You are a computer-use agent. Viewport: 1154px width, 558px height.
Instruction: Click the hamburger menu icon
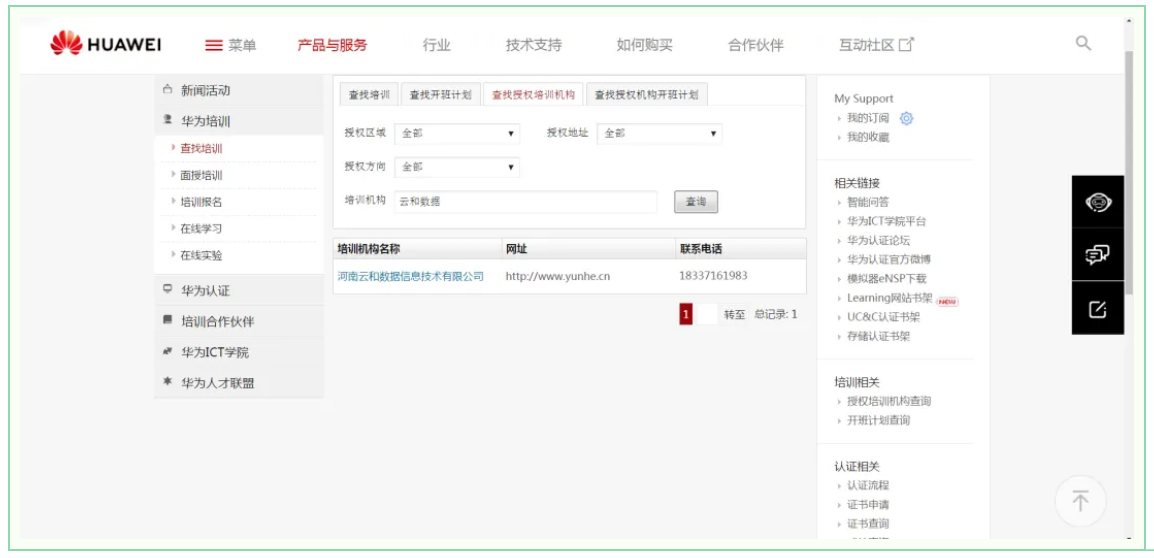pyautogui.click(x=213, y=45)
